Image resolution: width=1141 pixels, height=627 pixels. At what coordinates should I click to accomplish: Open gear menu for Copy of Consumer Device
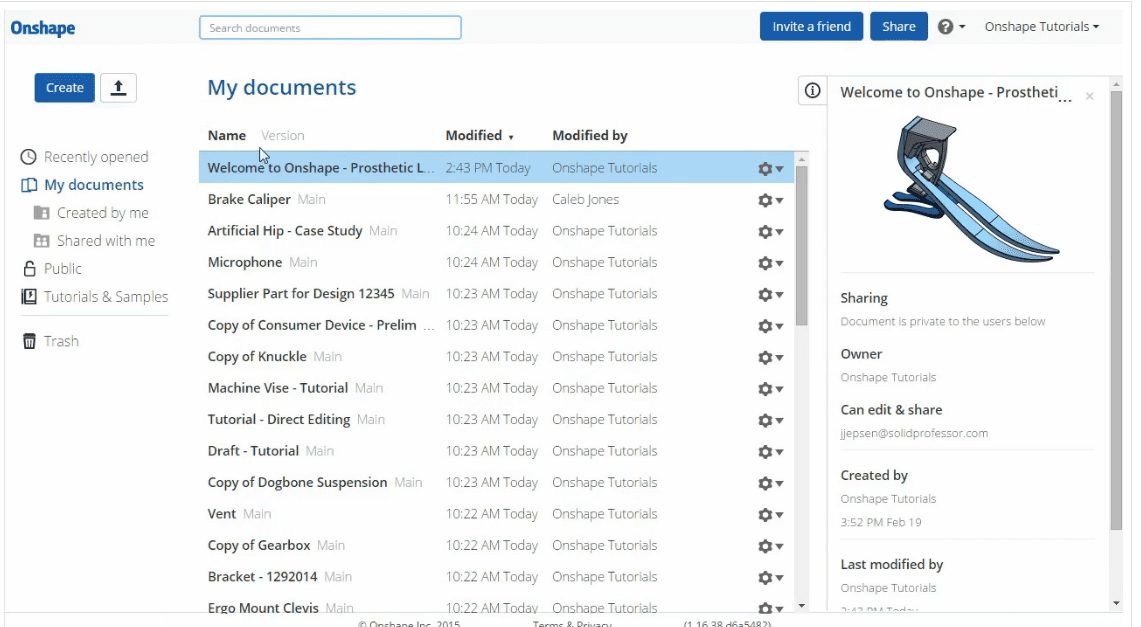771,326
